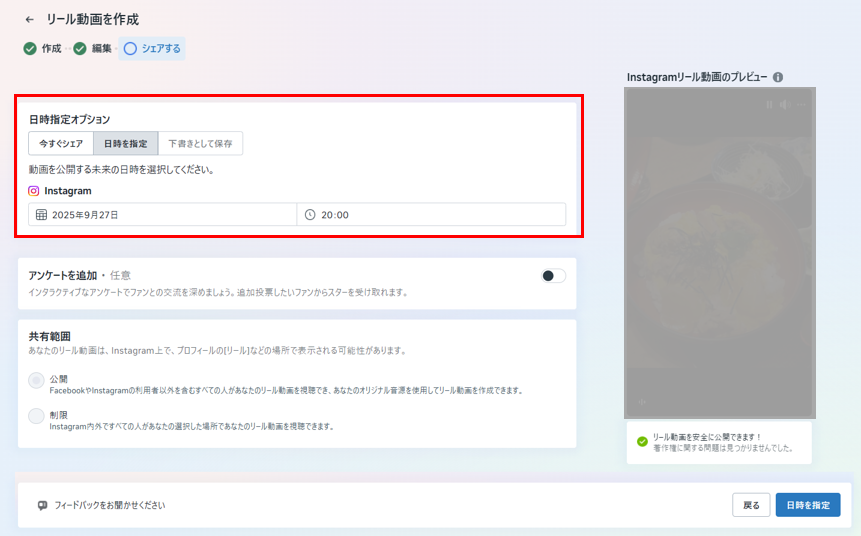The height and width of the screenshot is (536, 861).
Task: Open the time picker showing 20:00
Action: coord(432,214)
